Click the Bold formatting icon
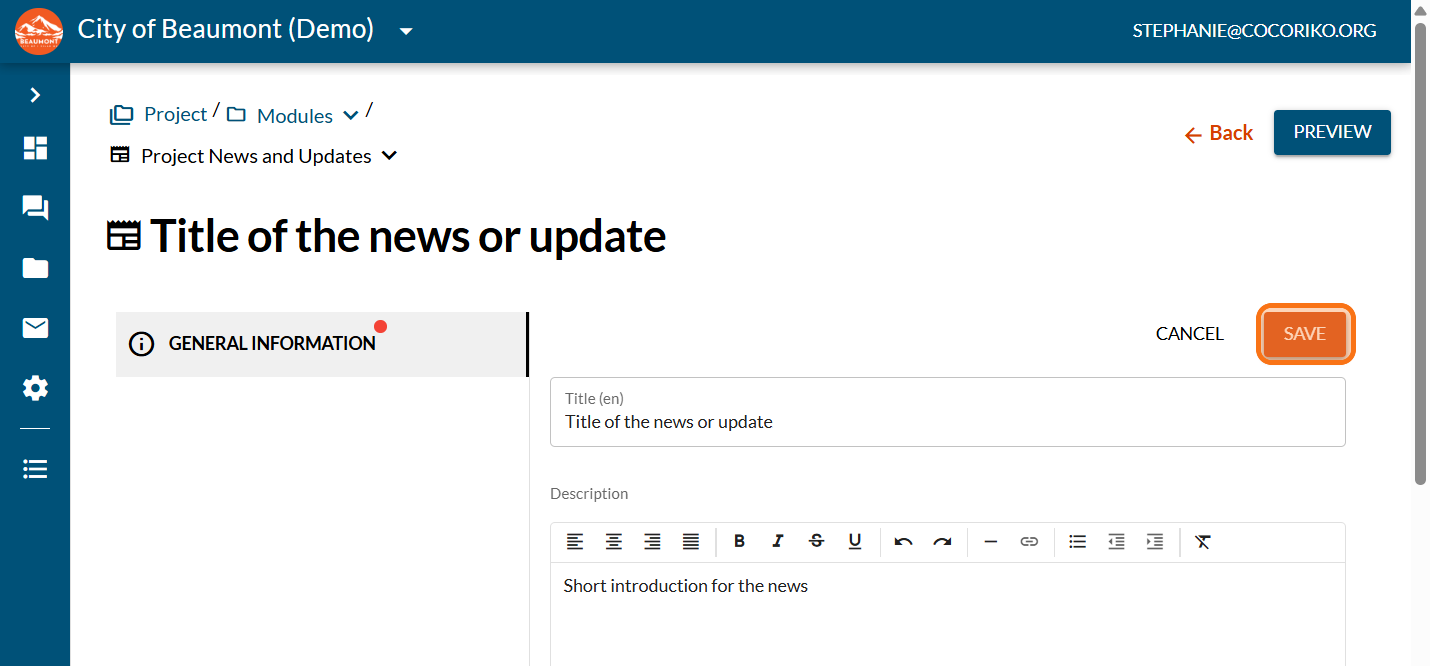This screenshot has height=666, width=1430. 739,541
